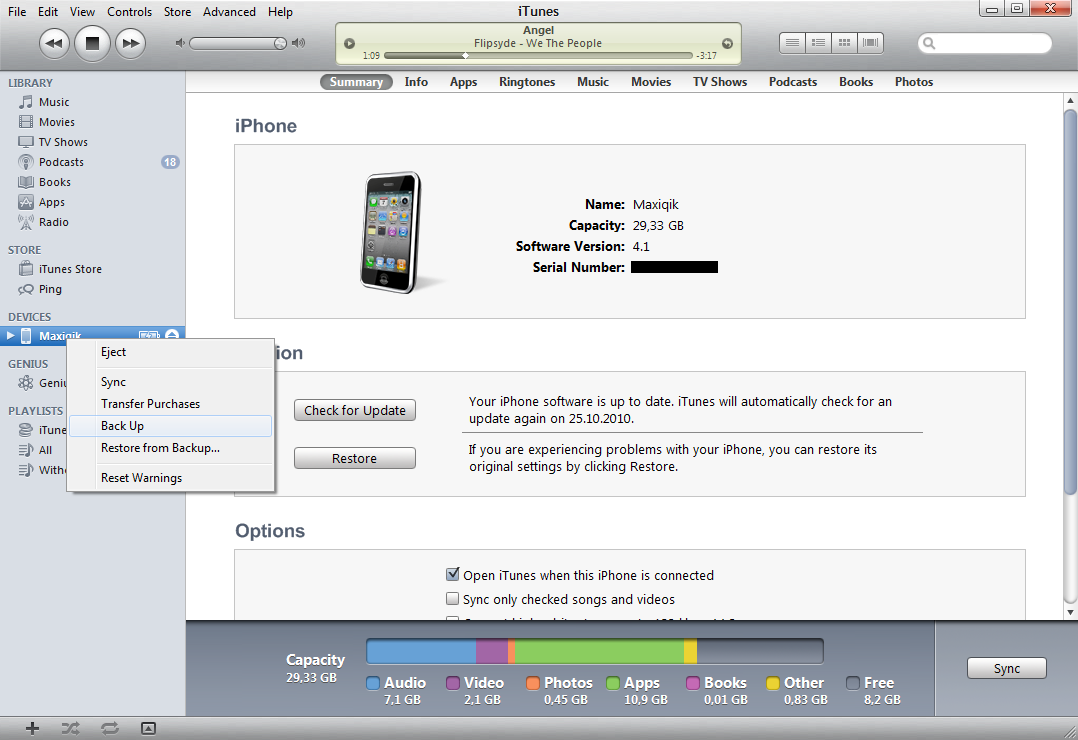Choose Restore from Backup from context menu

[x=170, y=448]
